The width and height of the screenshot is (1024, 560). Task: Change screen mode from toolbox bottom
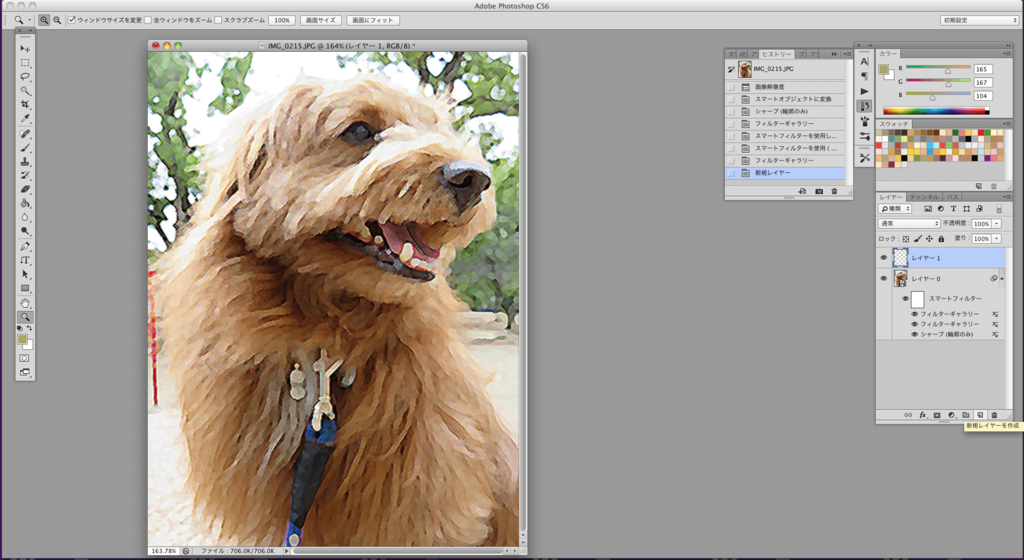pos(25,373)
